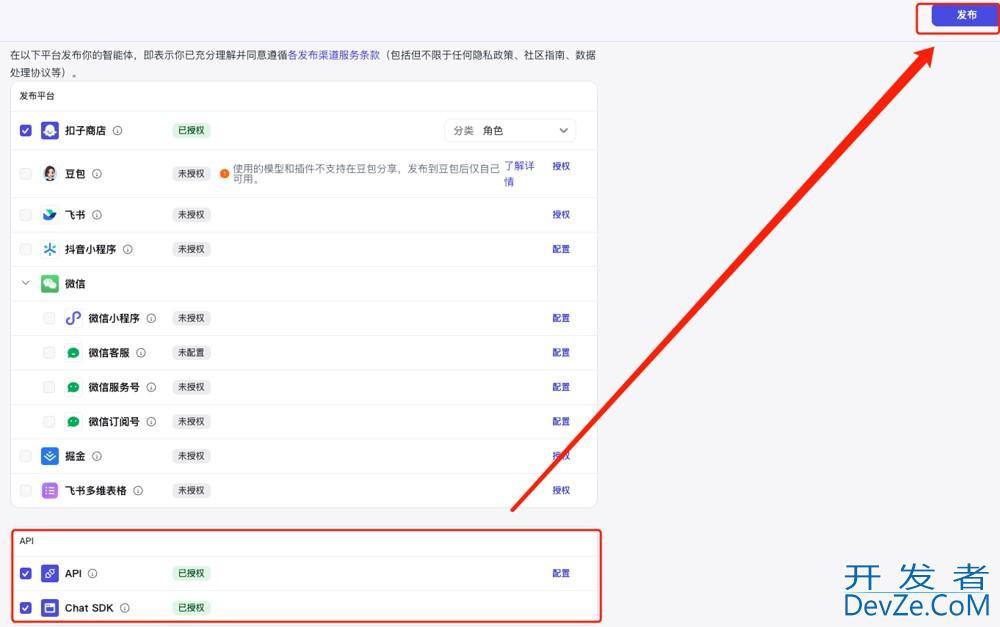Viewport: 1000px width, 627px height.
Task: Tick the 微信订阅号 checkbox
Action: [49, 422]
